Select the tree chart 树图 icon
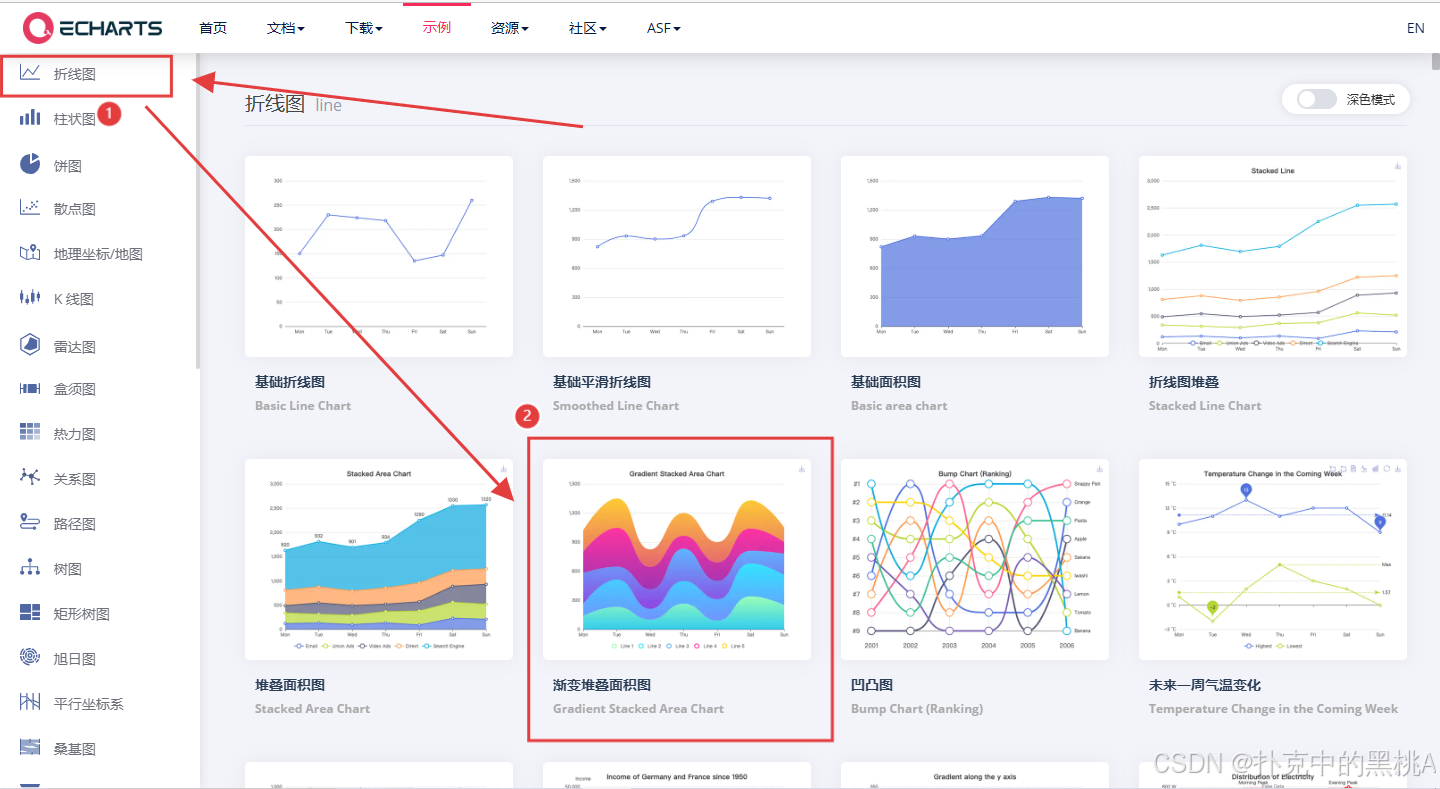The width and height of the screenshot is (1440, 789). point(30,568)
